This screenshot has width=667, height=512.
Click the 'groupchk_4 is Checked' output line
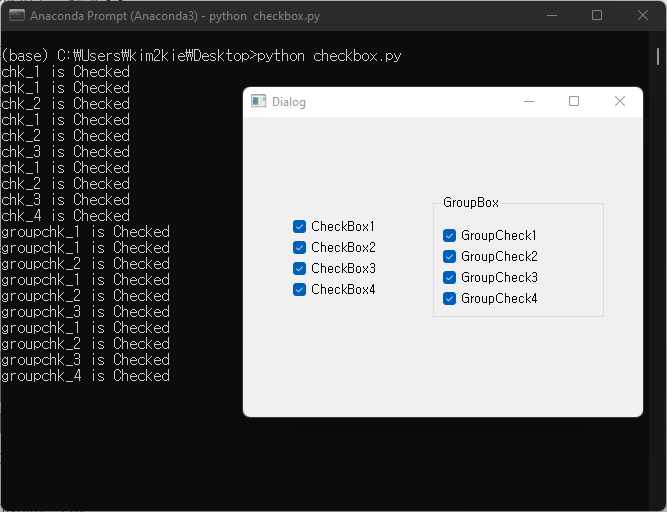(x=86, y=375)
